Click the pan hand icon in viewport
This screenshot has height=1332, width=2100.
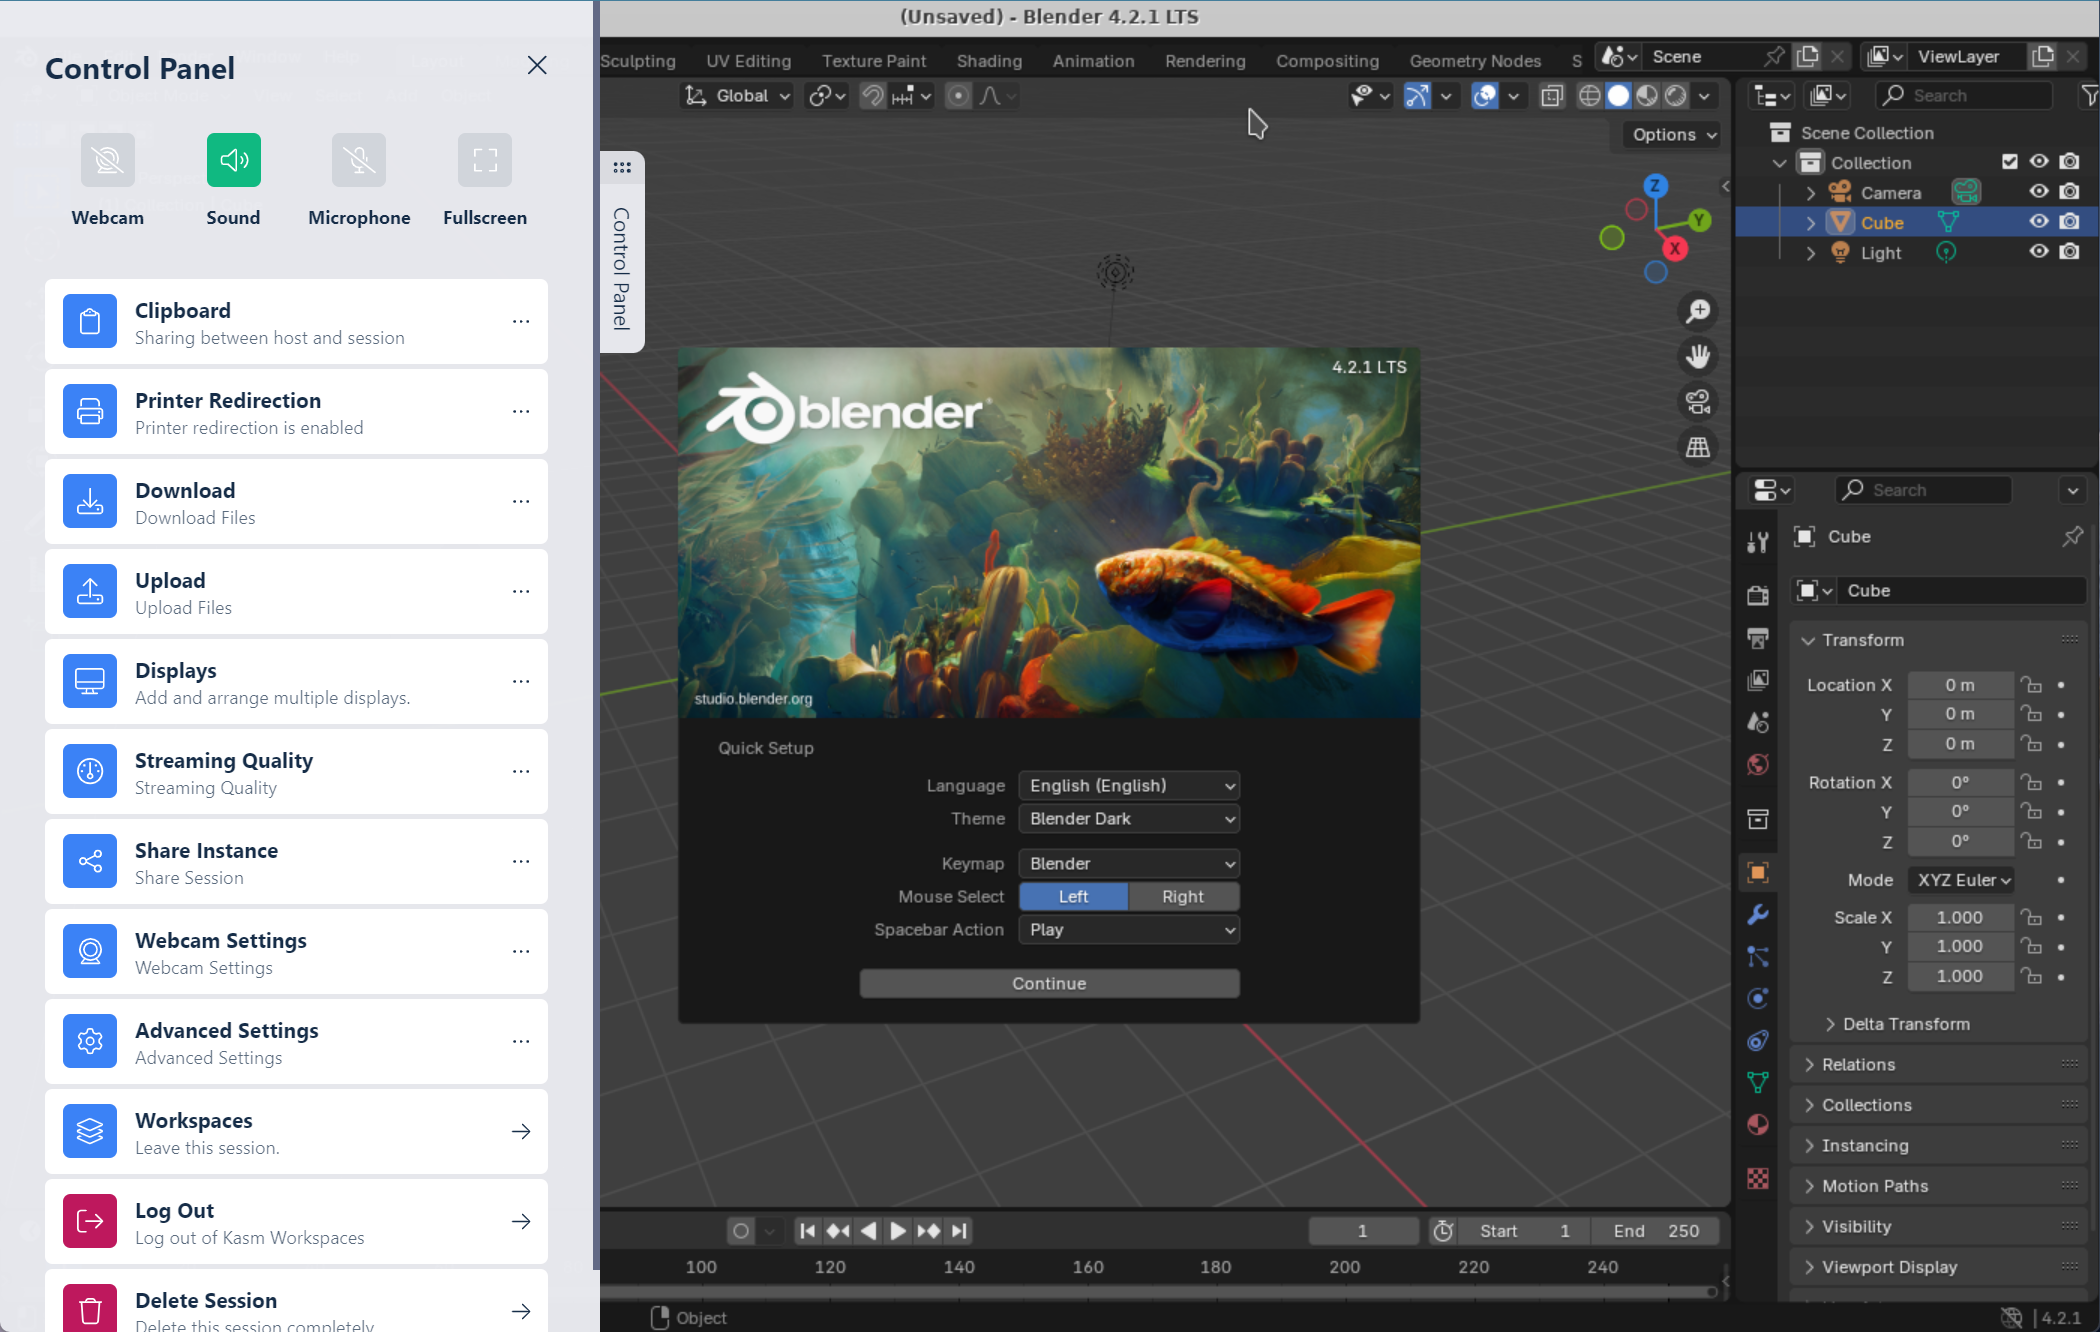point(1698,356)
